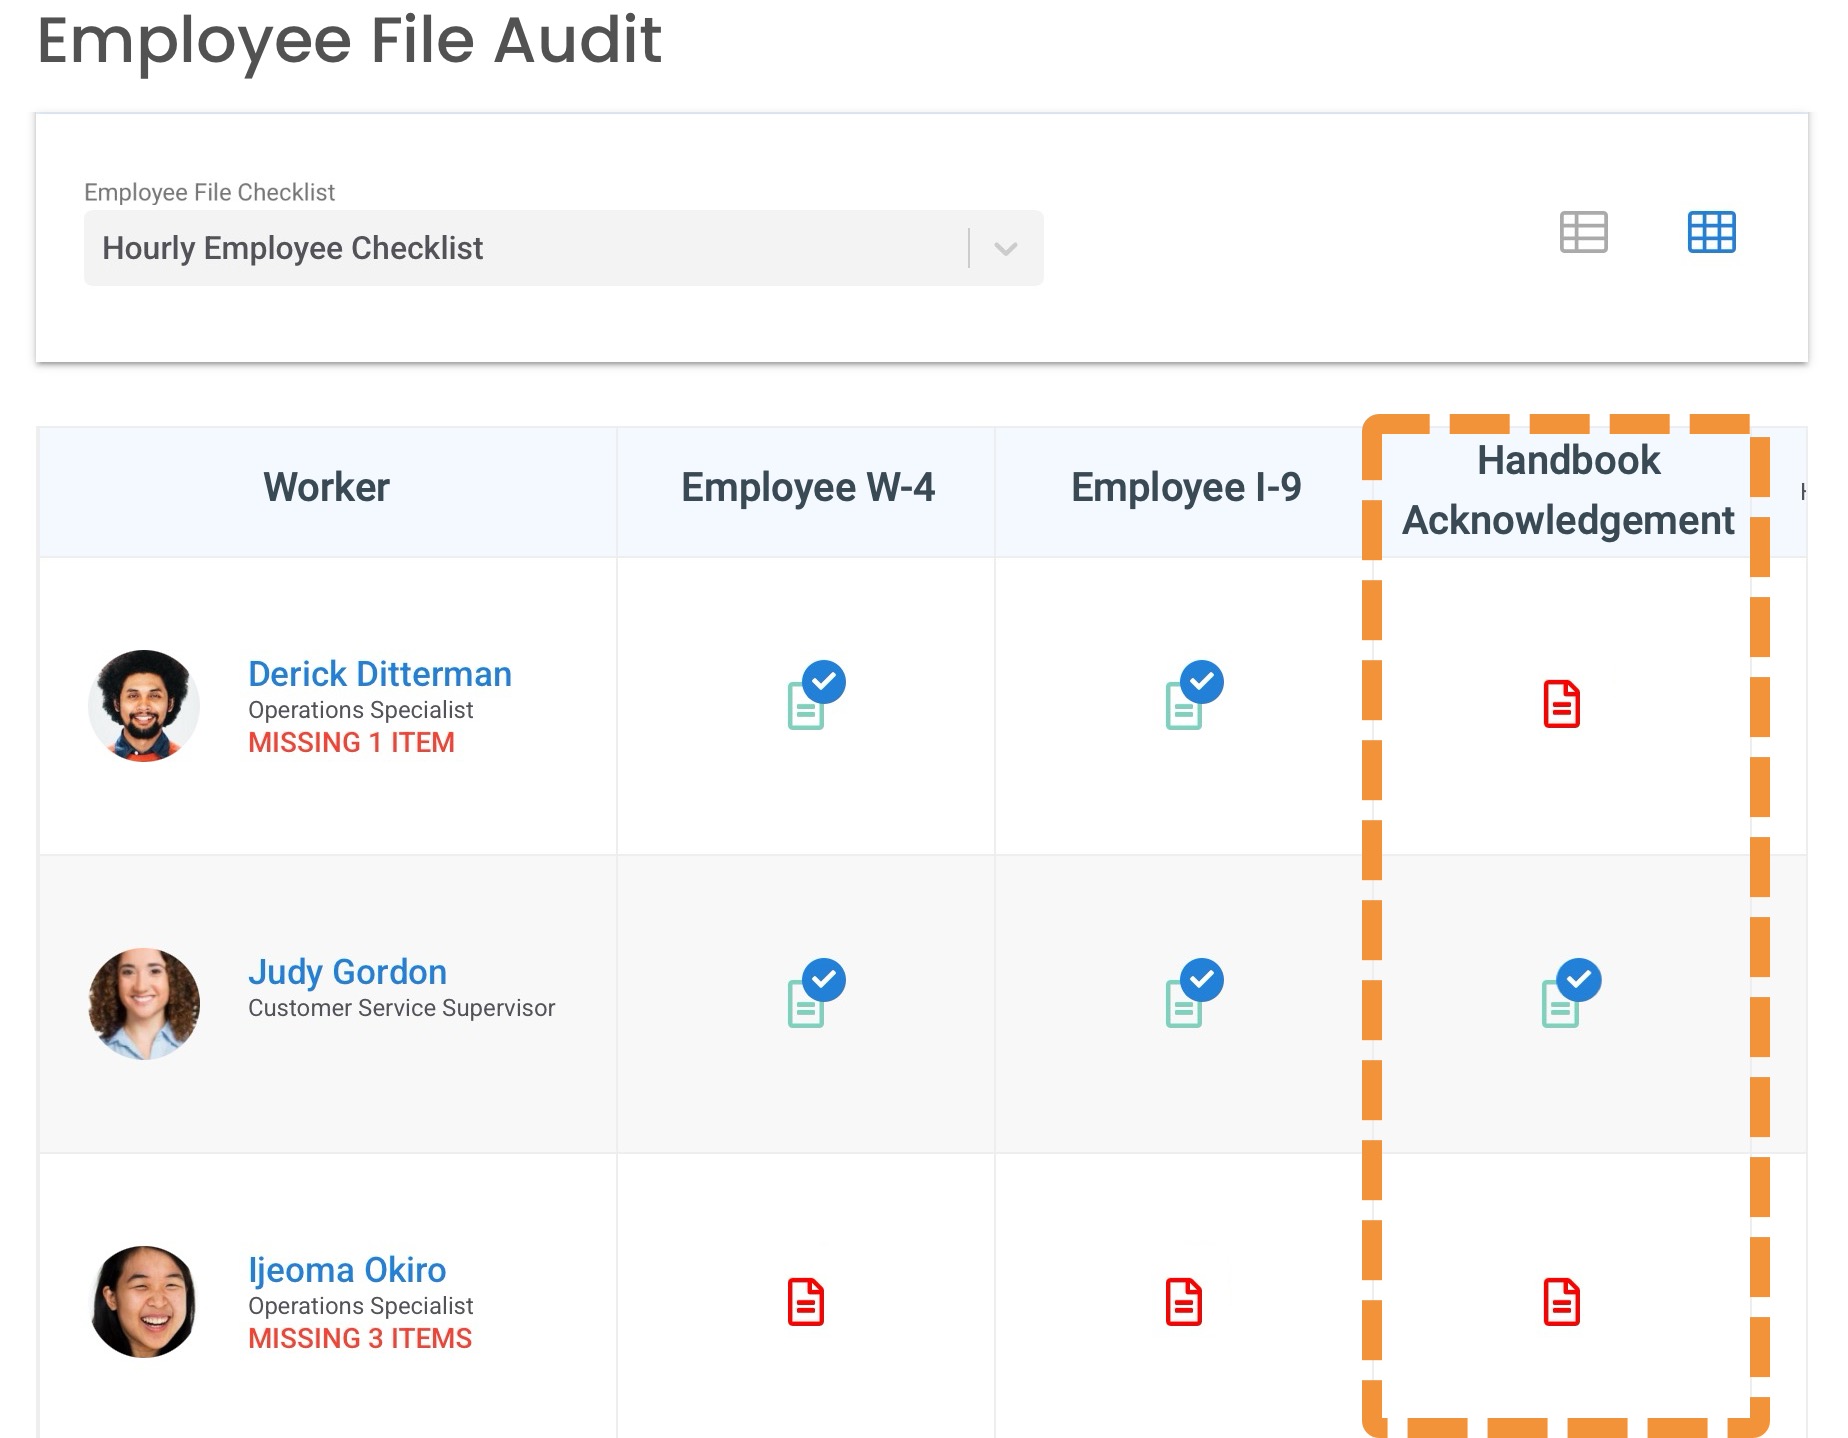Open Ijeoma Okiro's profile link
Screen dimensions: 1848x1438
[x=347, y=1270]
